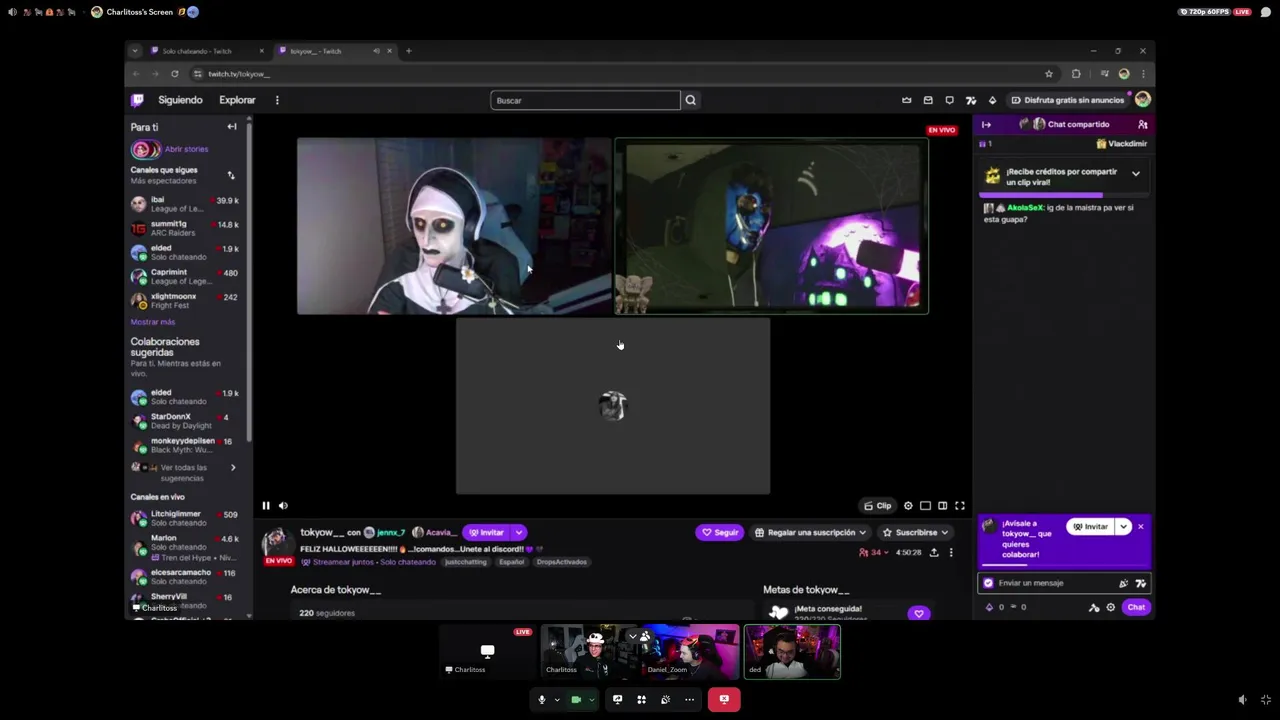Create a Clip from the stream
Image resolution: width=1280 pixels, height=720 pixels.
coord(878,506)
